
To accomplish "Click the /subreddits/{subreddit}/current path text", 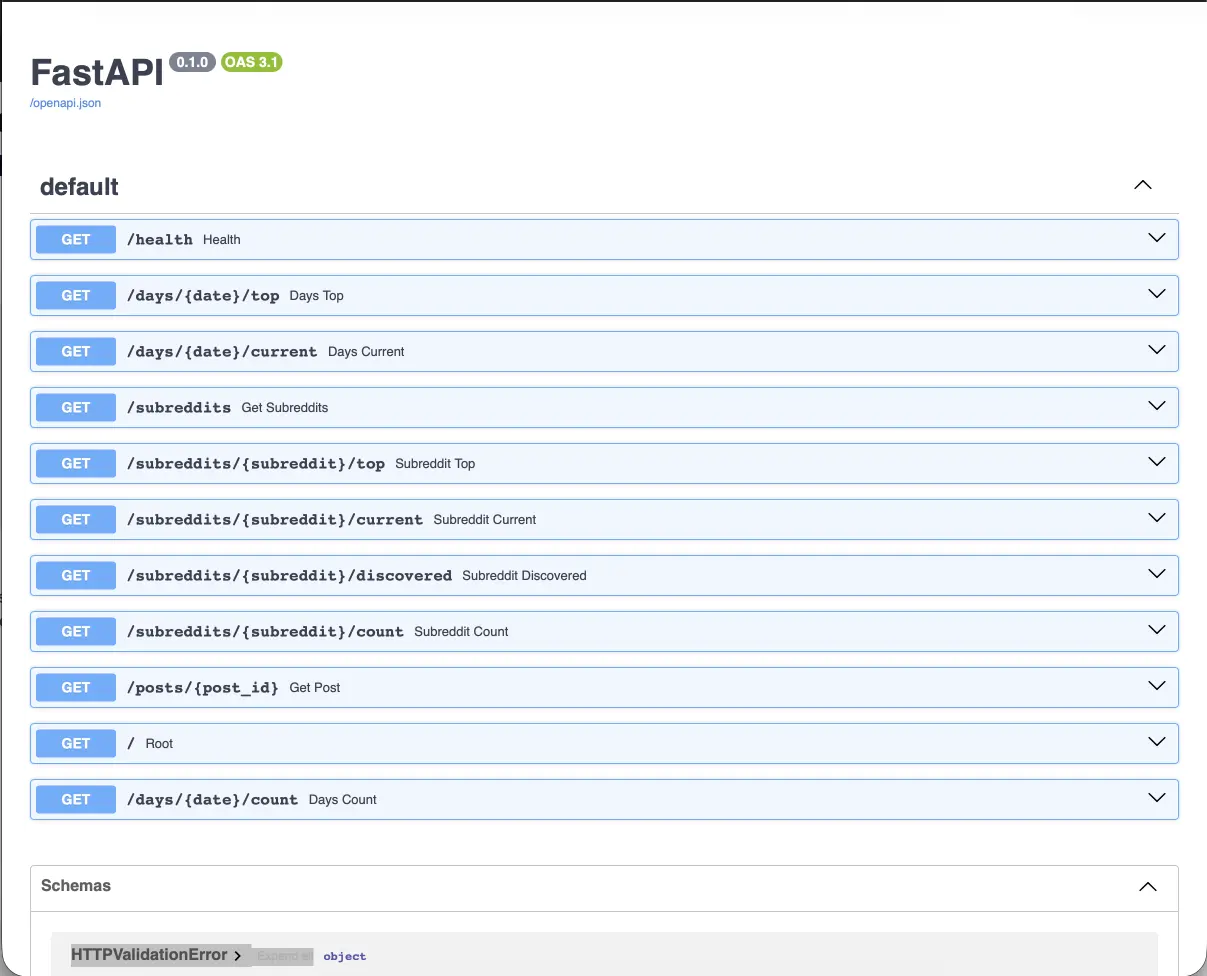I will [275, 519].
